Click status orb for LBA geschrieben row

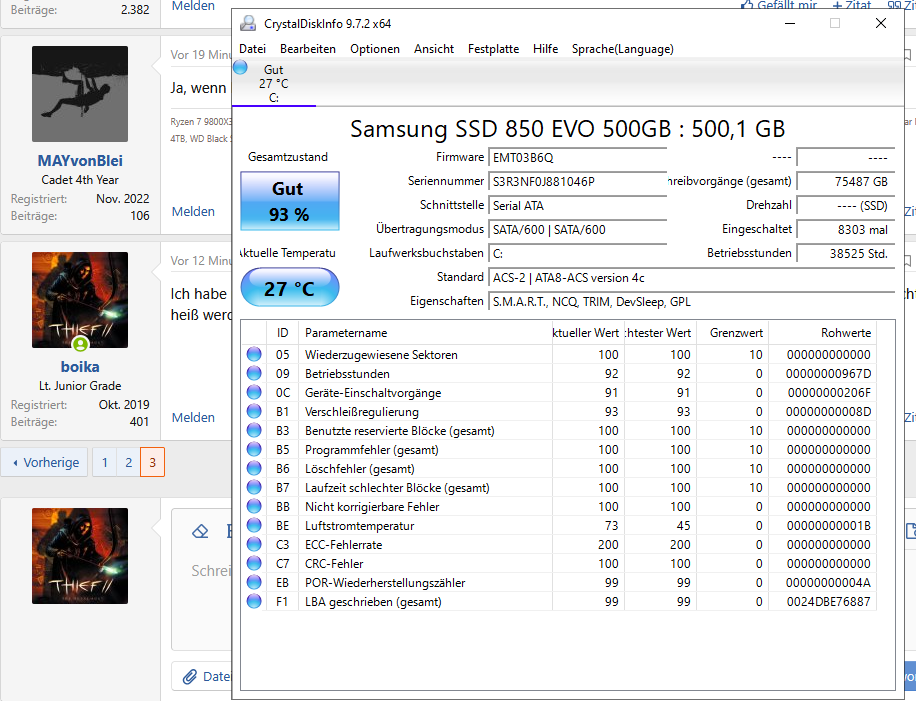click(254, 601)
